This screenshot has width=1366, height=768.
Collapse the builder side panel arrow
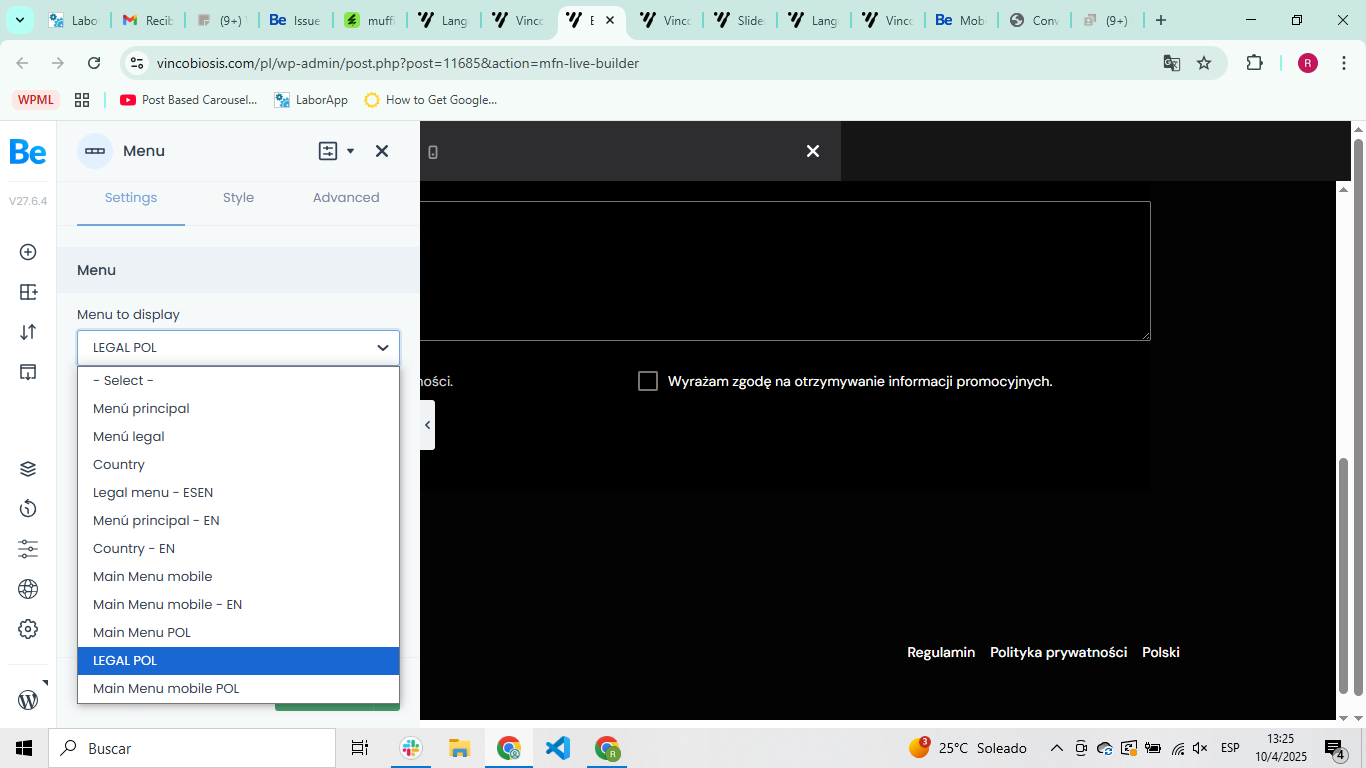click(x=428, y=425)
